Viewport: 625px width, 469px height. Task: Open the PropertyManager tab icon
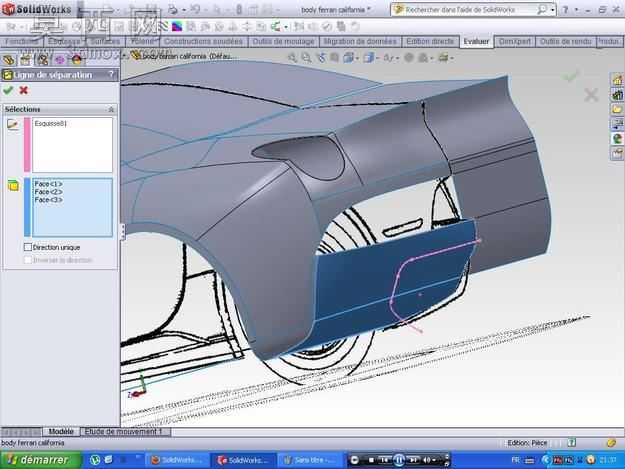(x=26, y=60)
